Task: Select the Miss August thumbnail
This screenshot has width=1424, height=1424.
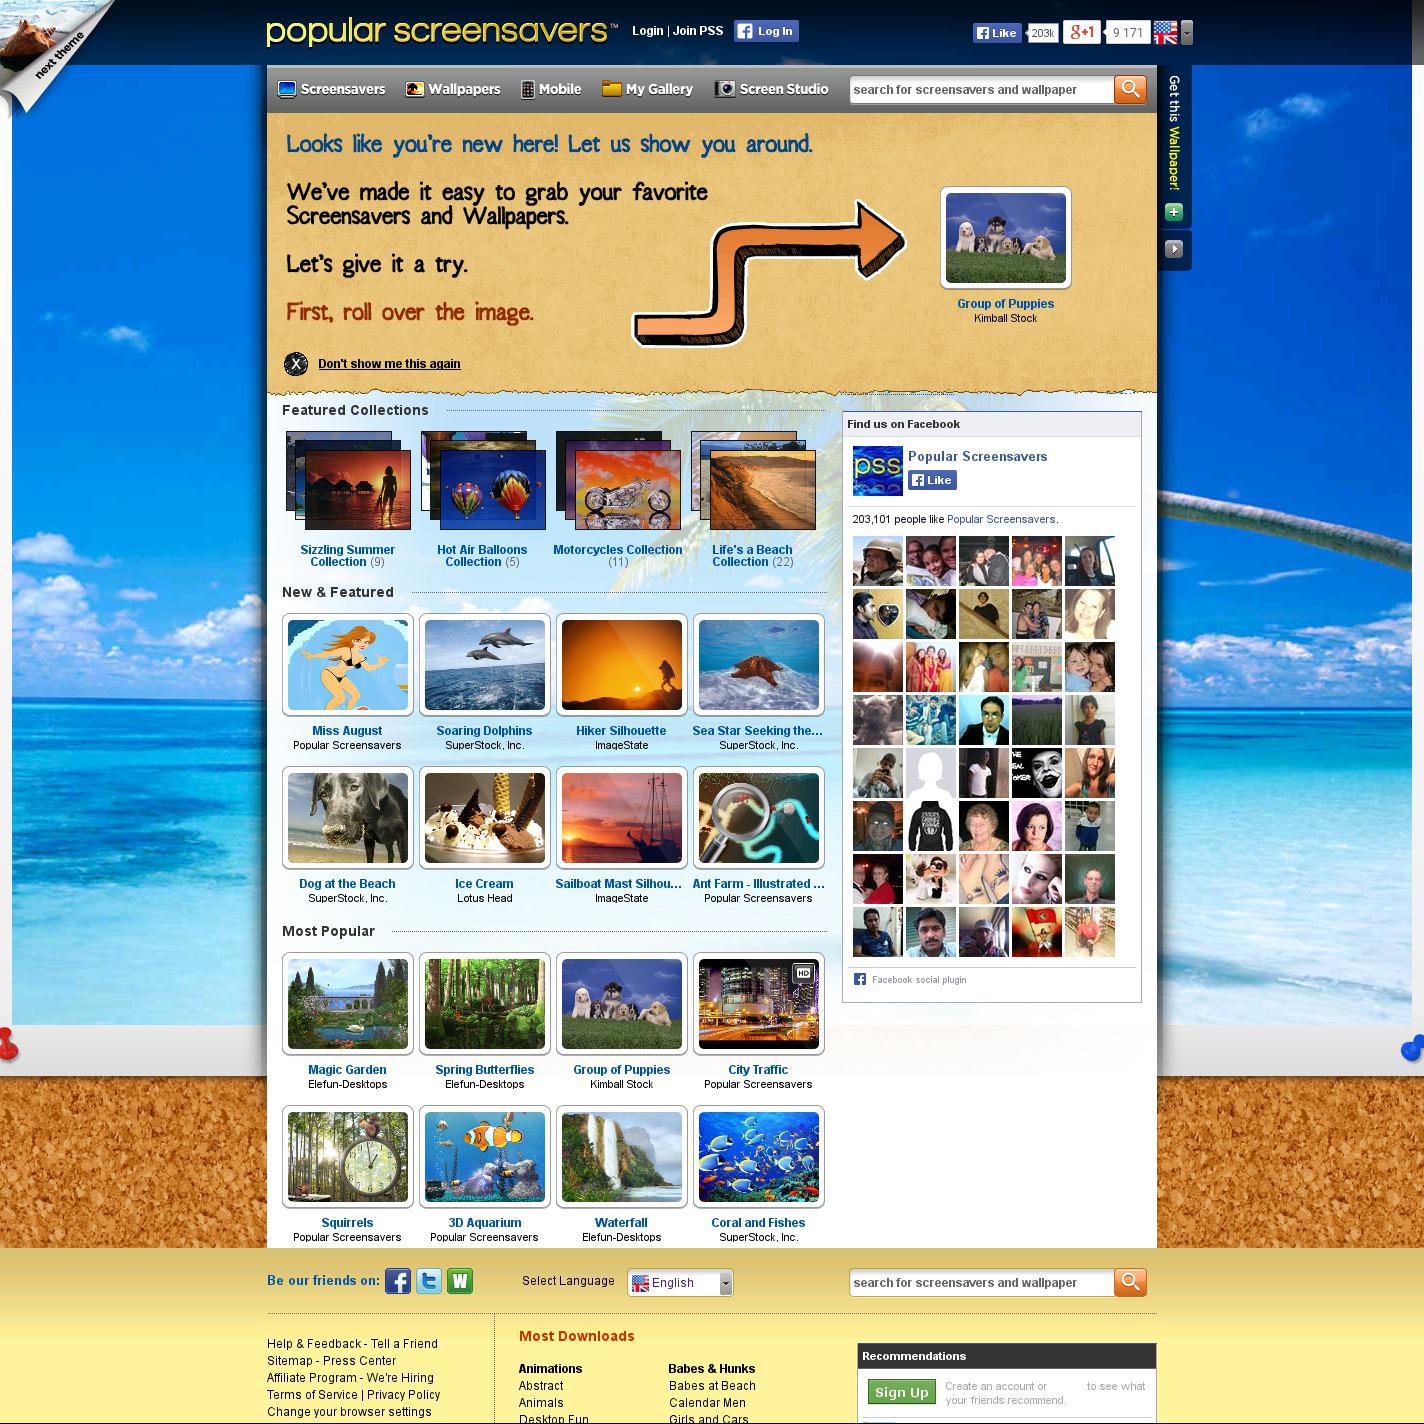Action: pyautogui.click(x=348, y=665)
